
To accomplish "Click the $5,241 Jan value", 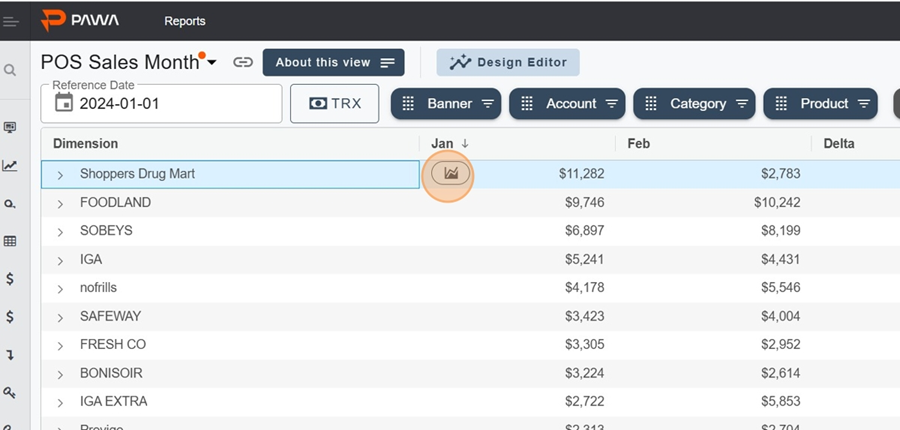I will click(584, 259).
